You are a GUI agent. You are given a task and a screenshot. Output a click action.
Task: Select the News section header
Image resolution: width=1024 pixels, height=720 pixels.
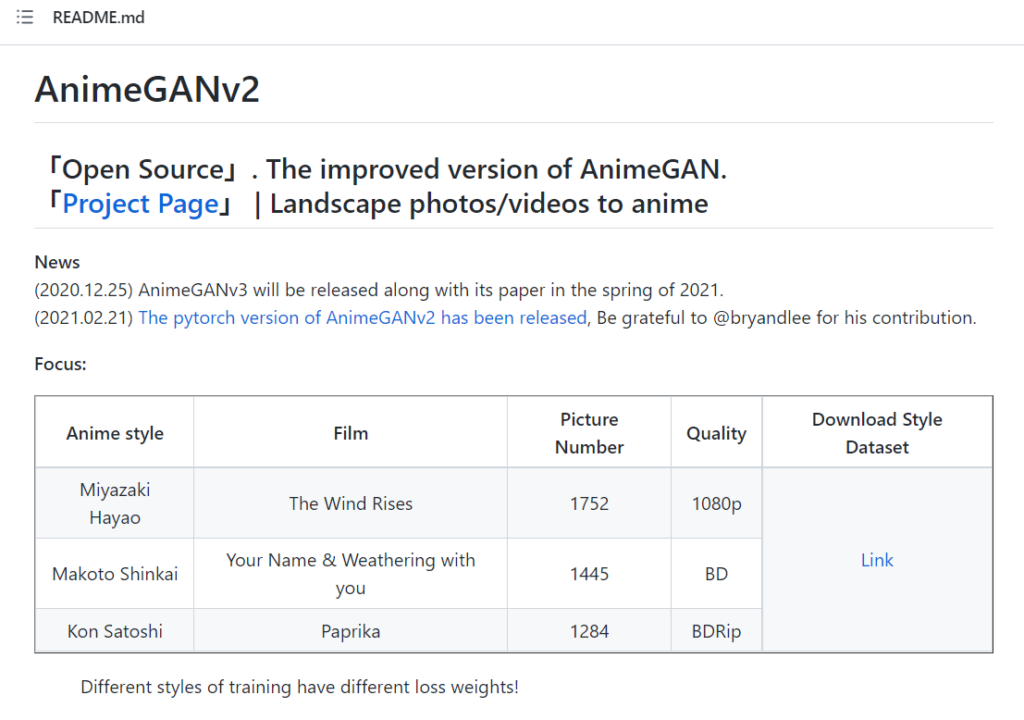click(56, 262)
